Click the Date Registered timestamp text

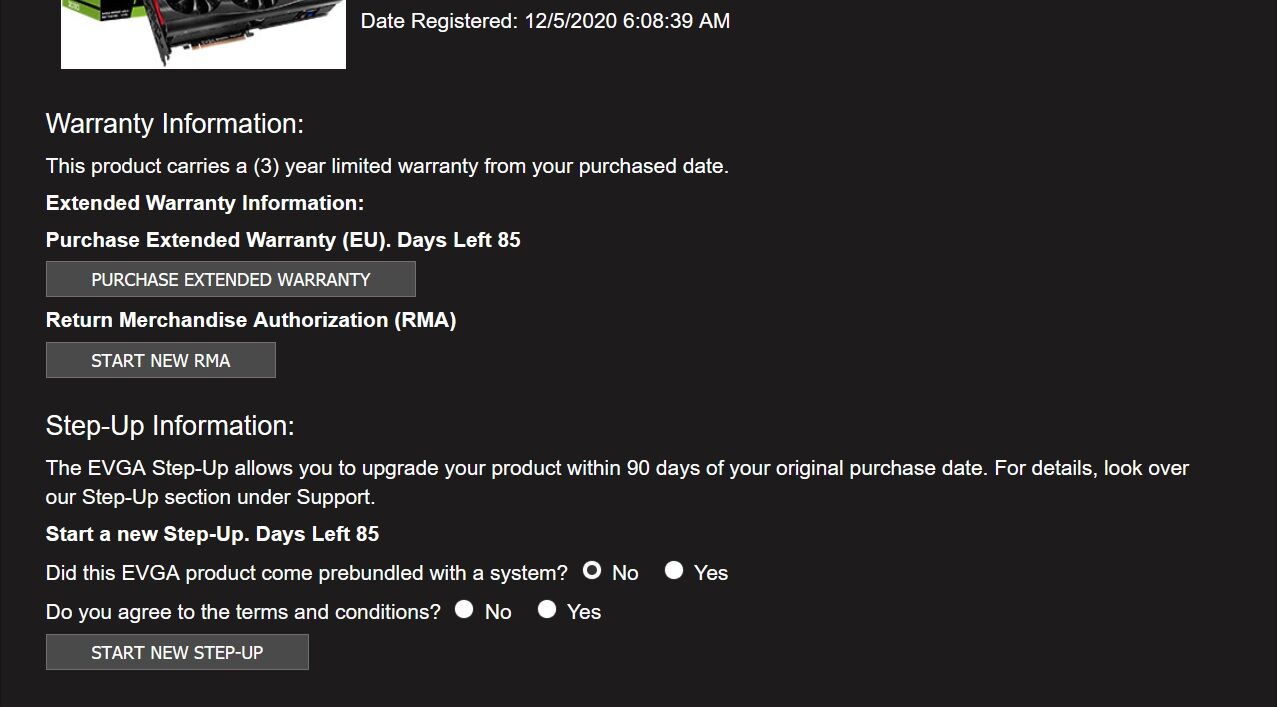(545, 21)
